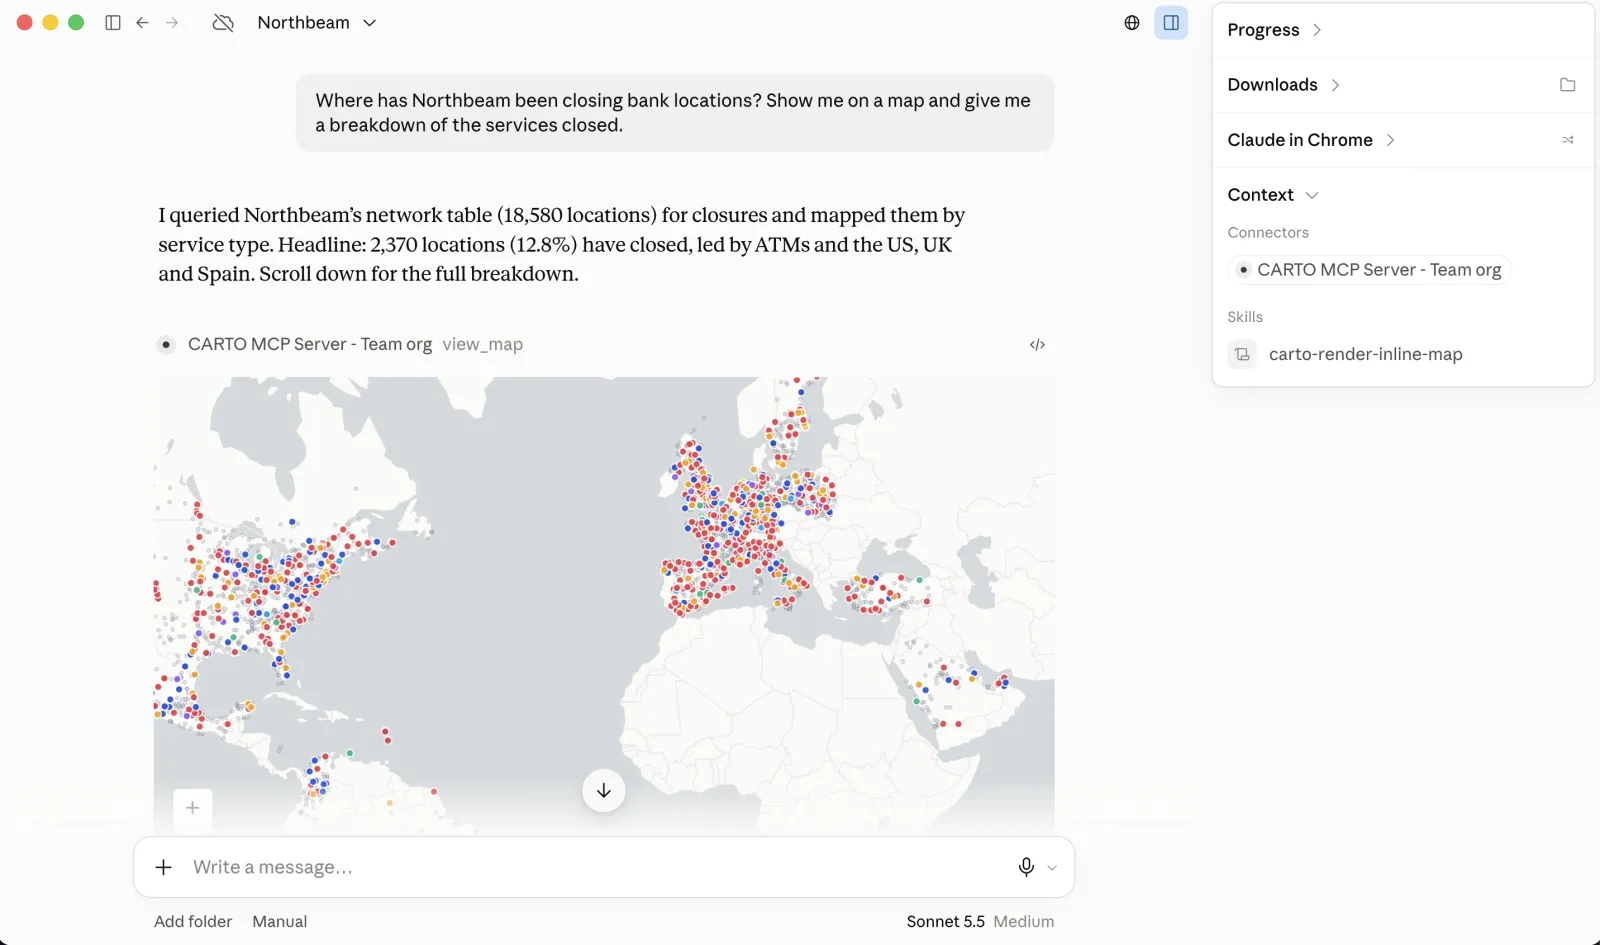Open the Downloads folder icon

[x=1568, y=85]
